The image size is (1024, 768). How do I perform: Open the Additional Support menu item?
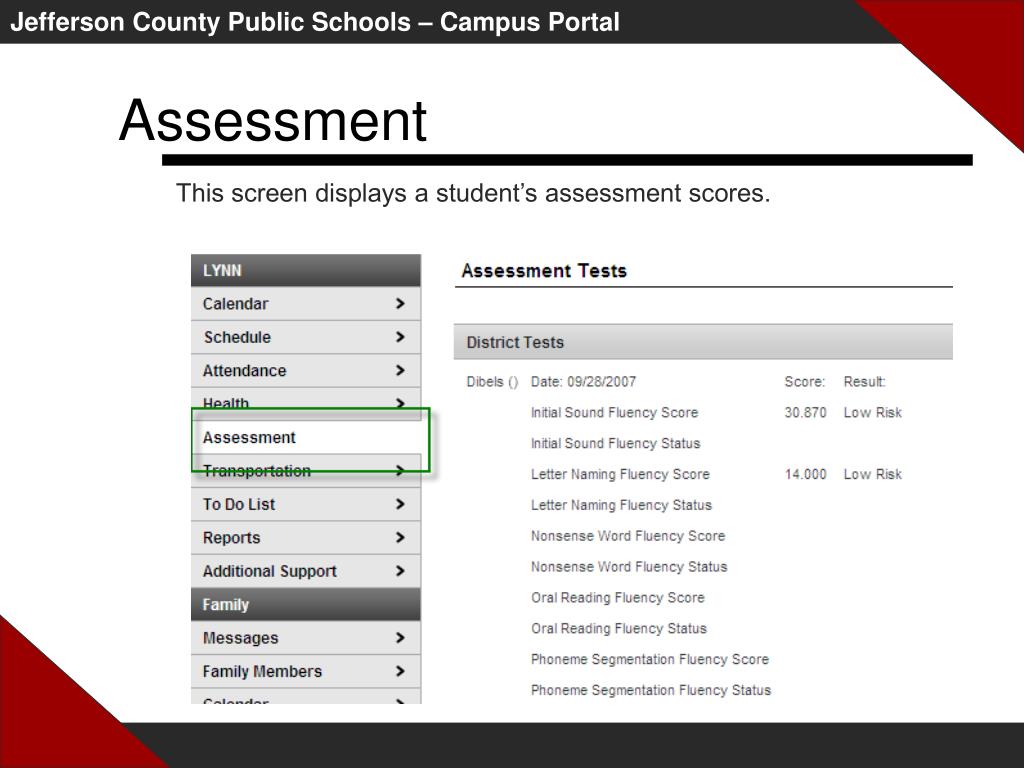pyautogui.click(x=306, y=571)
